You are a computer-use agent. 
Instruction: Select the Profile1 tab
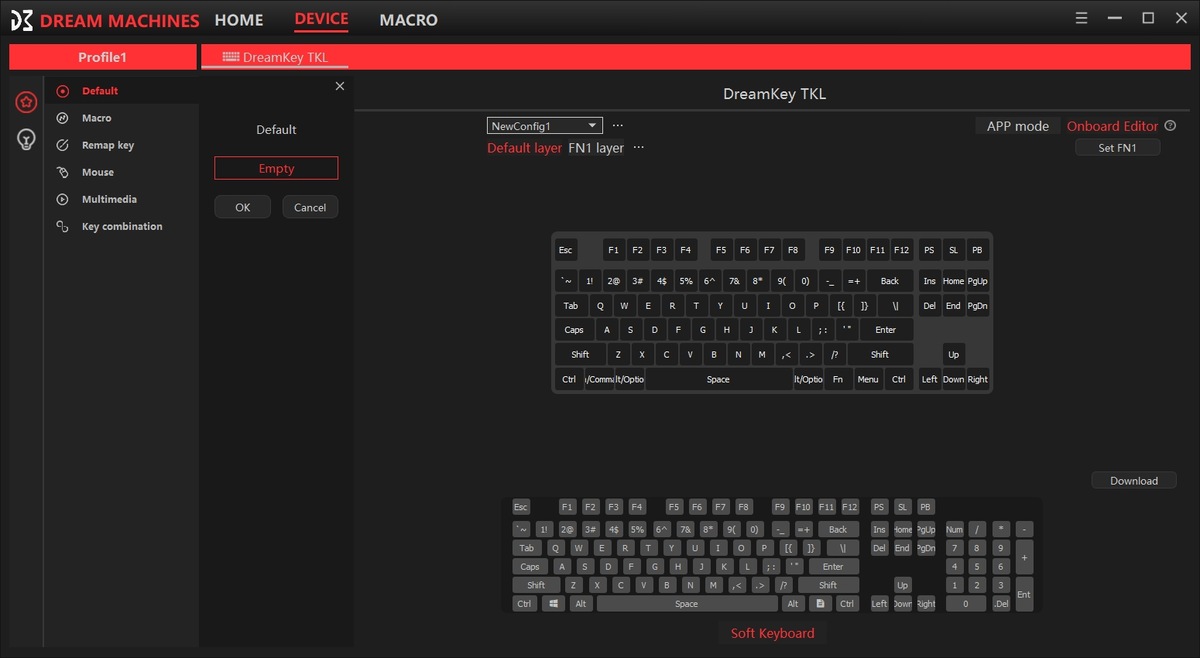[x=103, y=57]
